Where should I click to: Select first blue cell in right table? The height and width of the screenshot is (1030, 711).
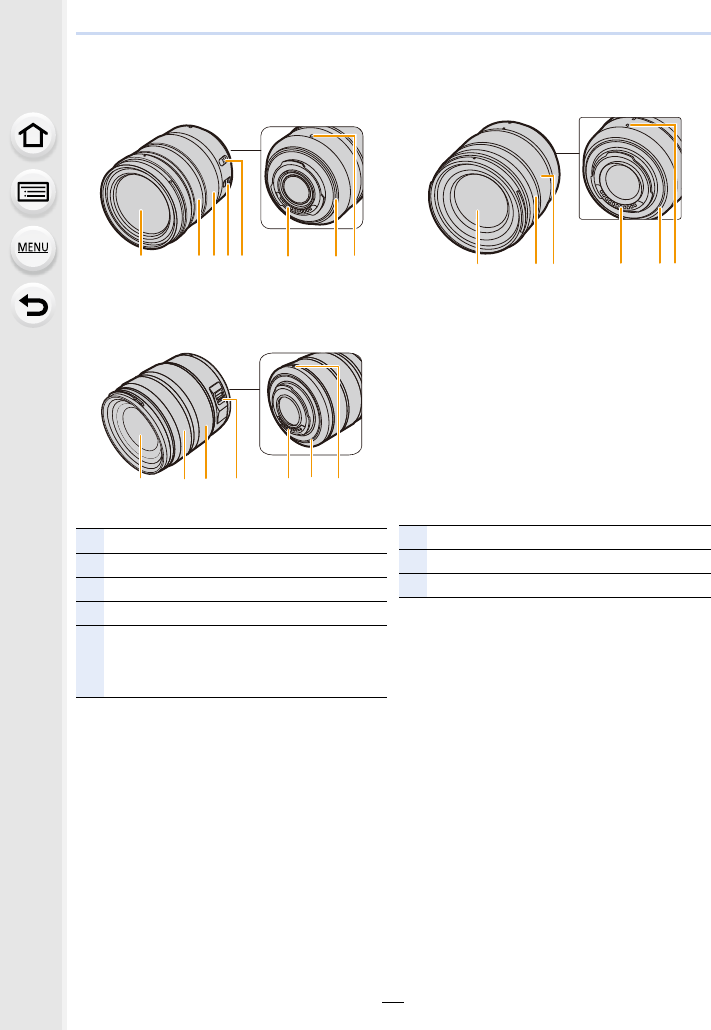[x=413, y=537]
